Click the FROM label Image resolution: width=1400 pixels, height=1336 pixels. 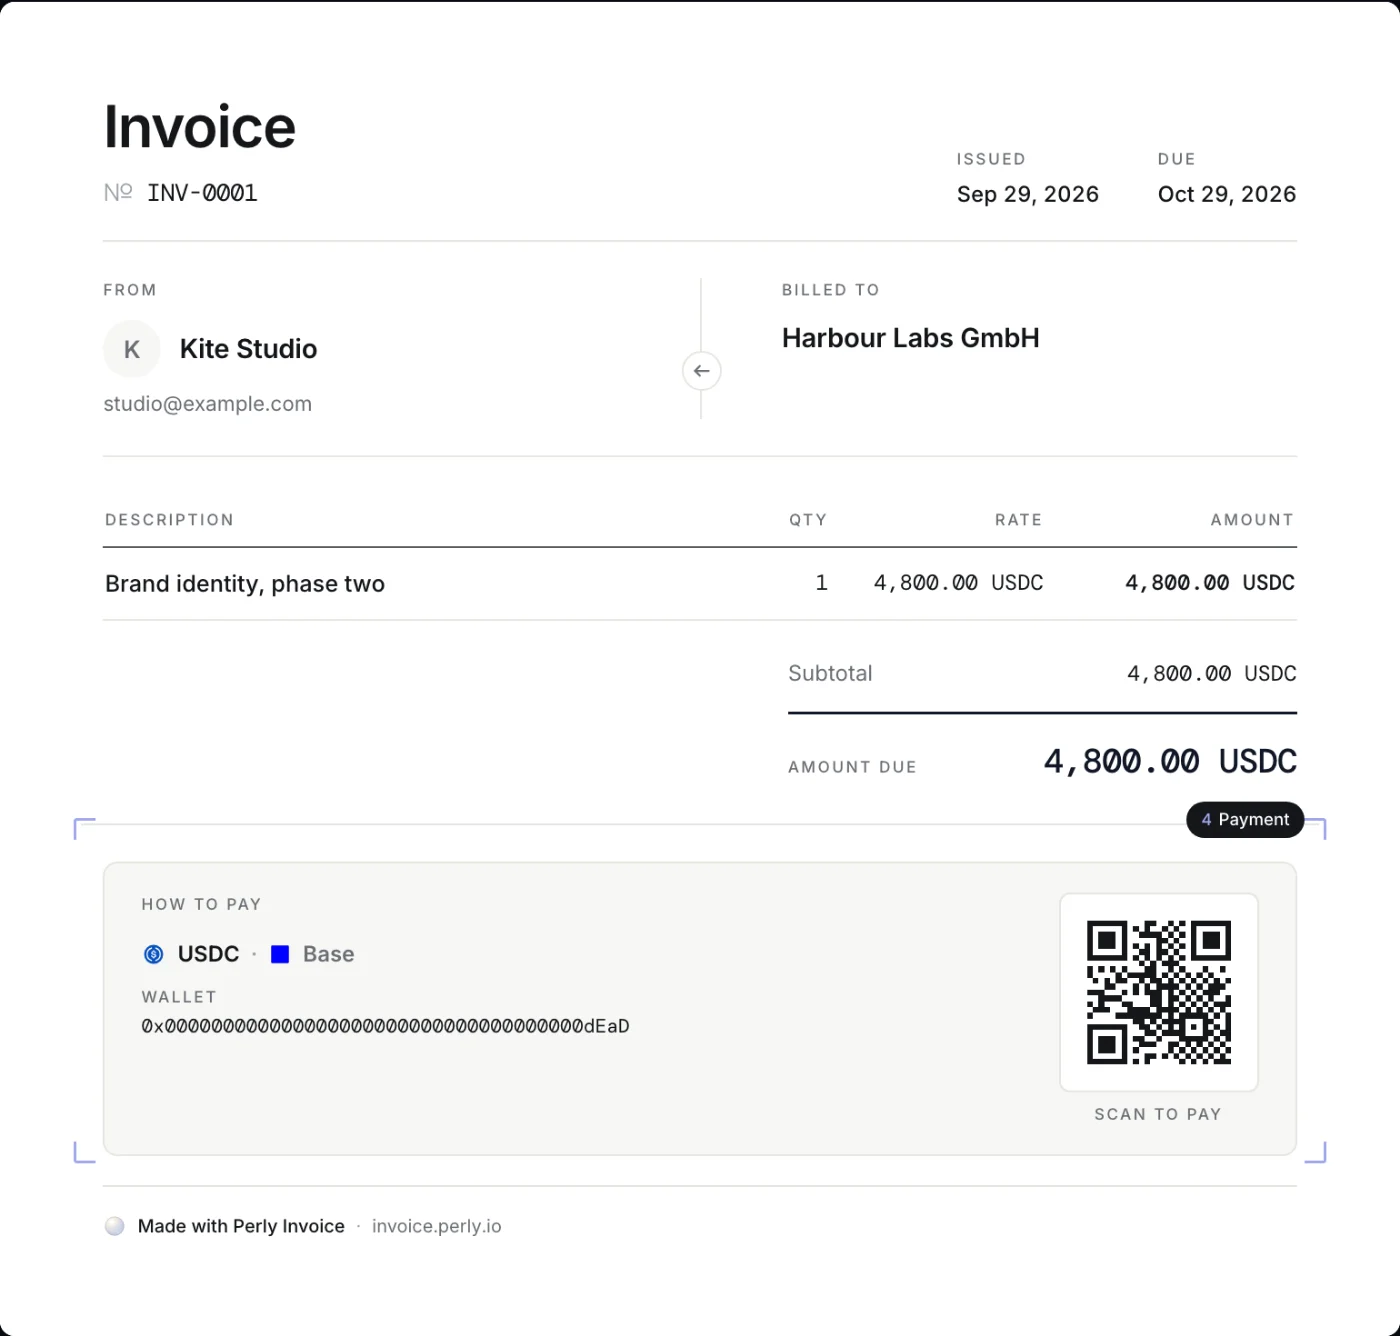coord(130,290)
